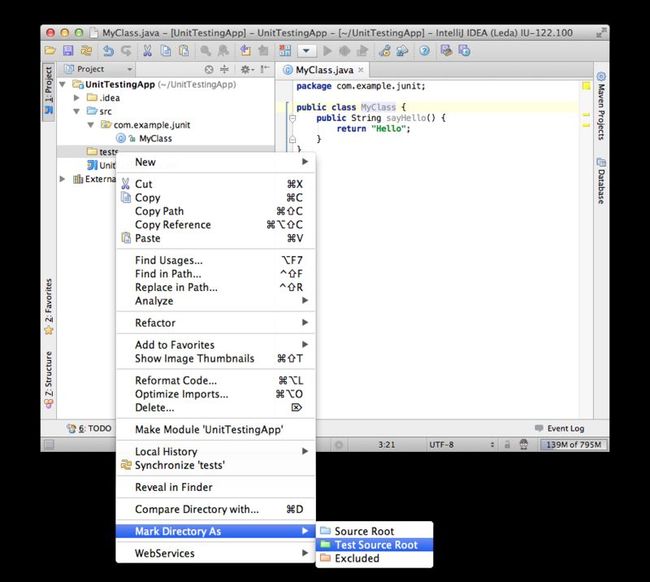Viewport: 650px width, 582px height.
Task: Click the Copy toolbar icon
Action: click(166, 51)
